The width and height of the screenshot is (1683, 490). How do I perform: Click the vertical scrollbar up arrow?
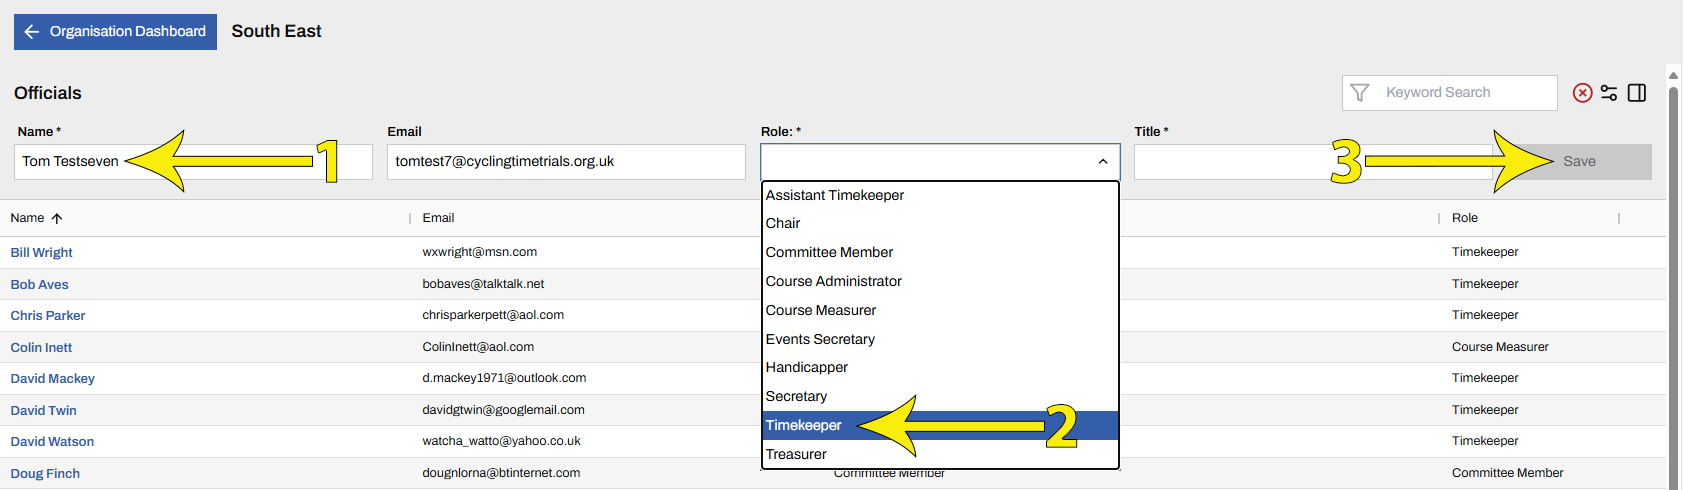coord(1673,76)
